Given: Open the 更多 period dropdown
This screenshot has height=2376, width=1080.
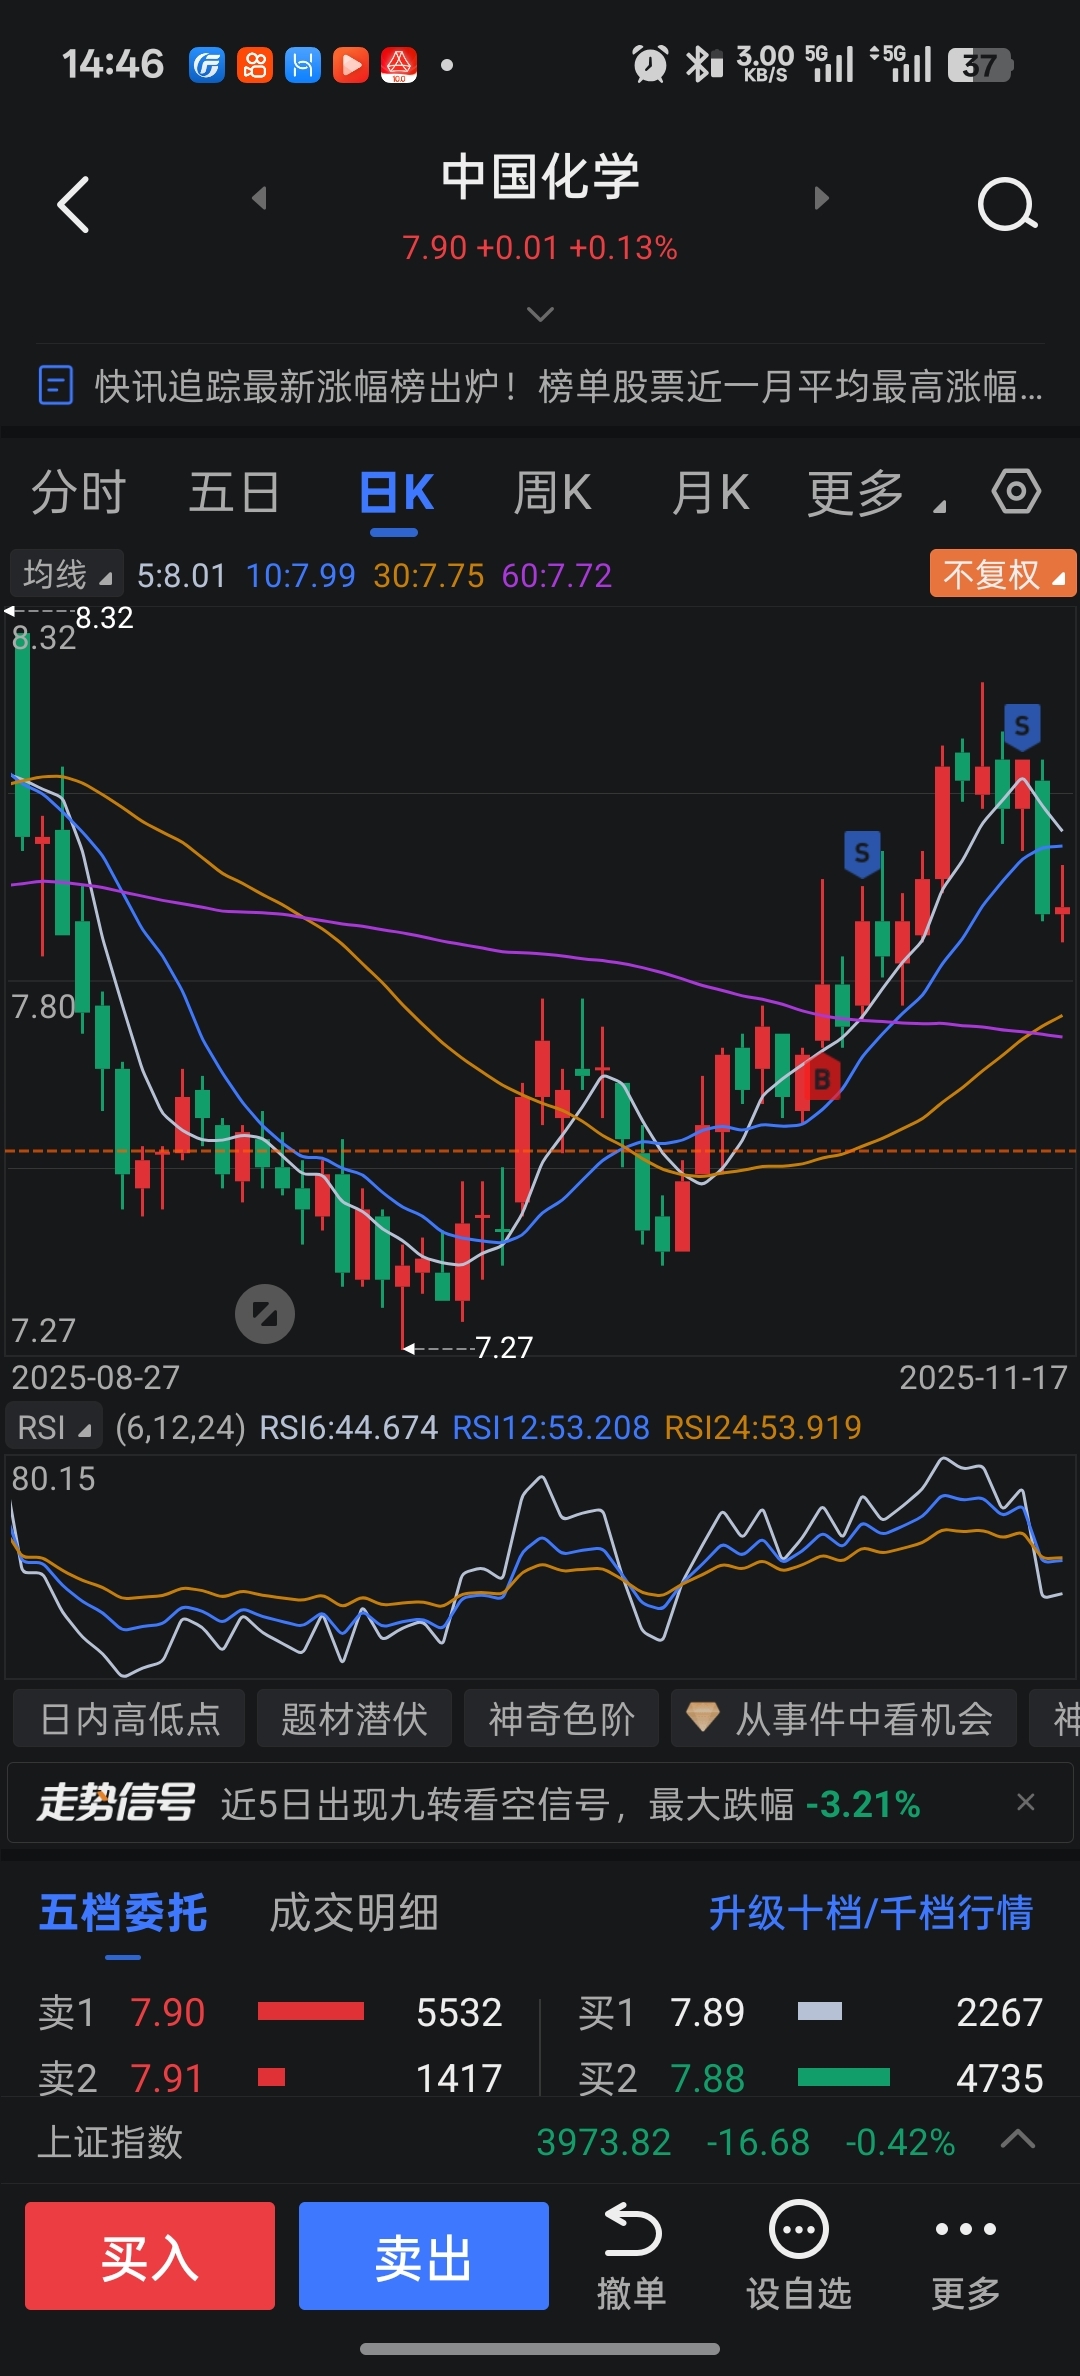Looking at the screenshot, I should pos(875,492).
